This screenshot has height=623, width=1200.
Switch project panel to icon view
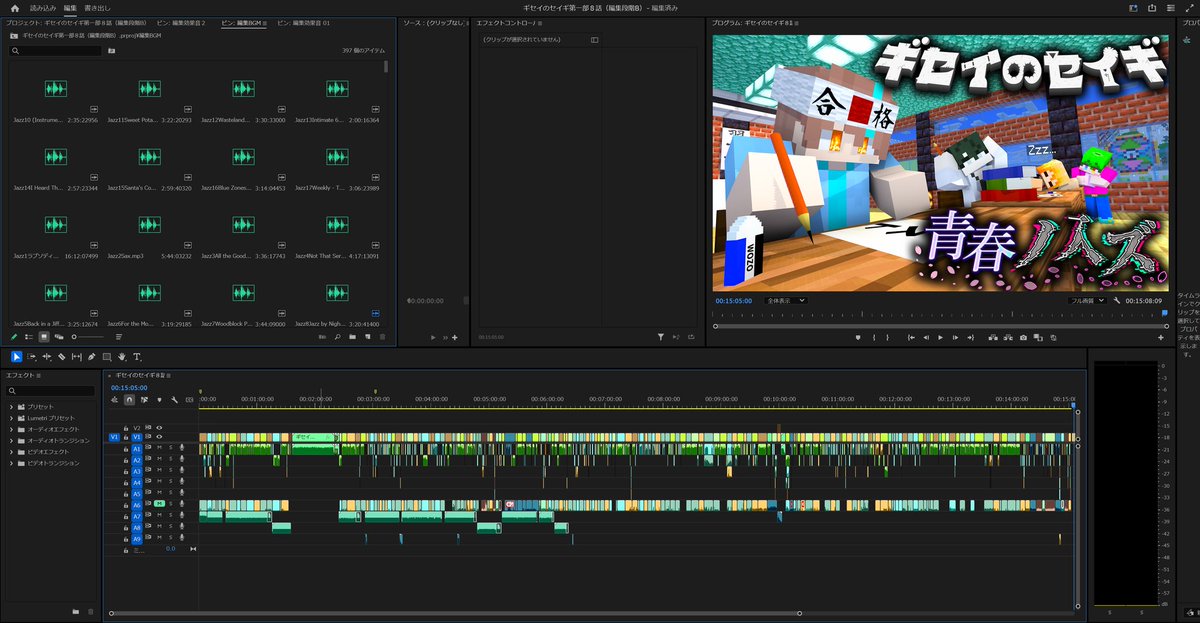pyautogui.click(x=43, y=337)
